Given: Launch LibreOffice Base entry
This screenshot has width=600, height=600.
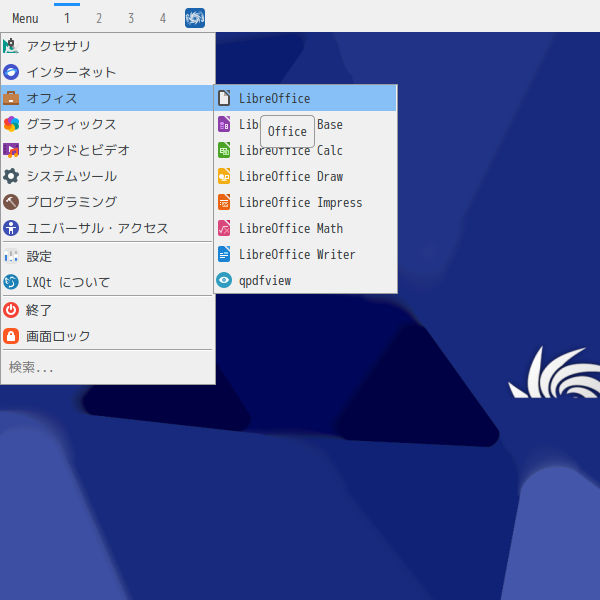Looking at the screenshot, I should point(305,124).
